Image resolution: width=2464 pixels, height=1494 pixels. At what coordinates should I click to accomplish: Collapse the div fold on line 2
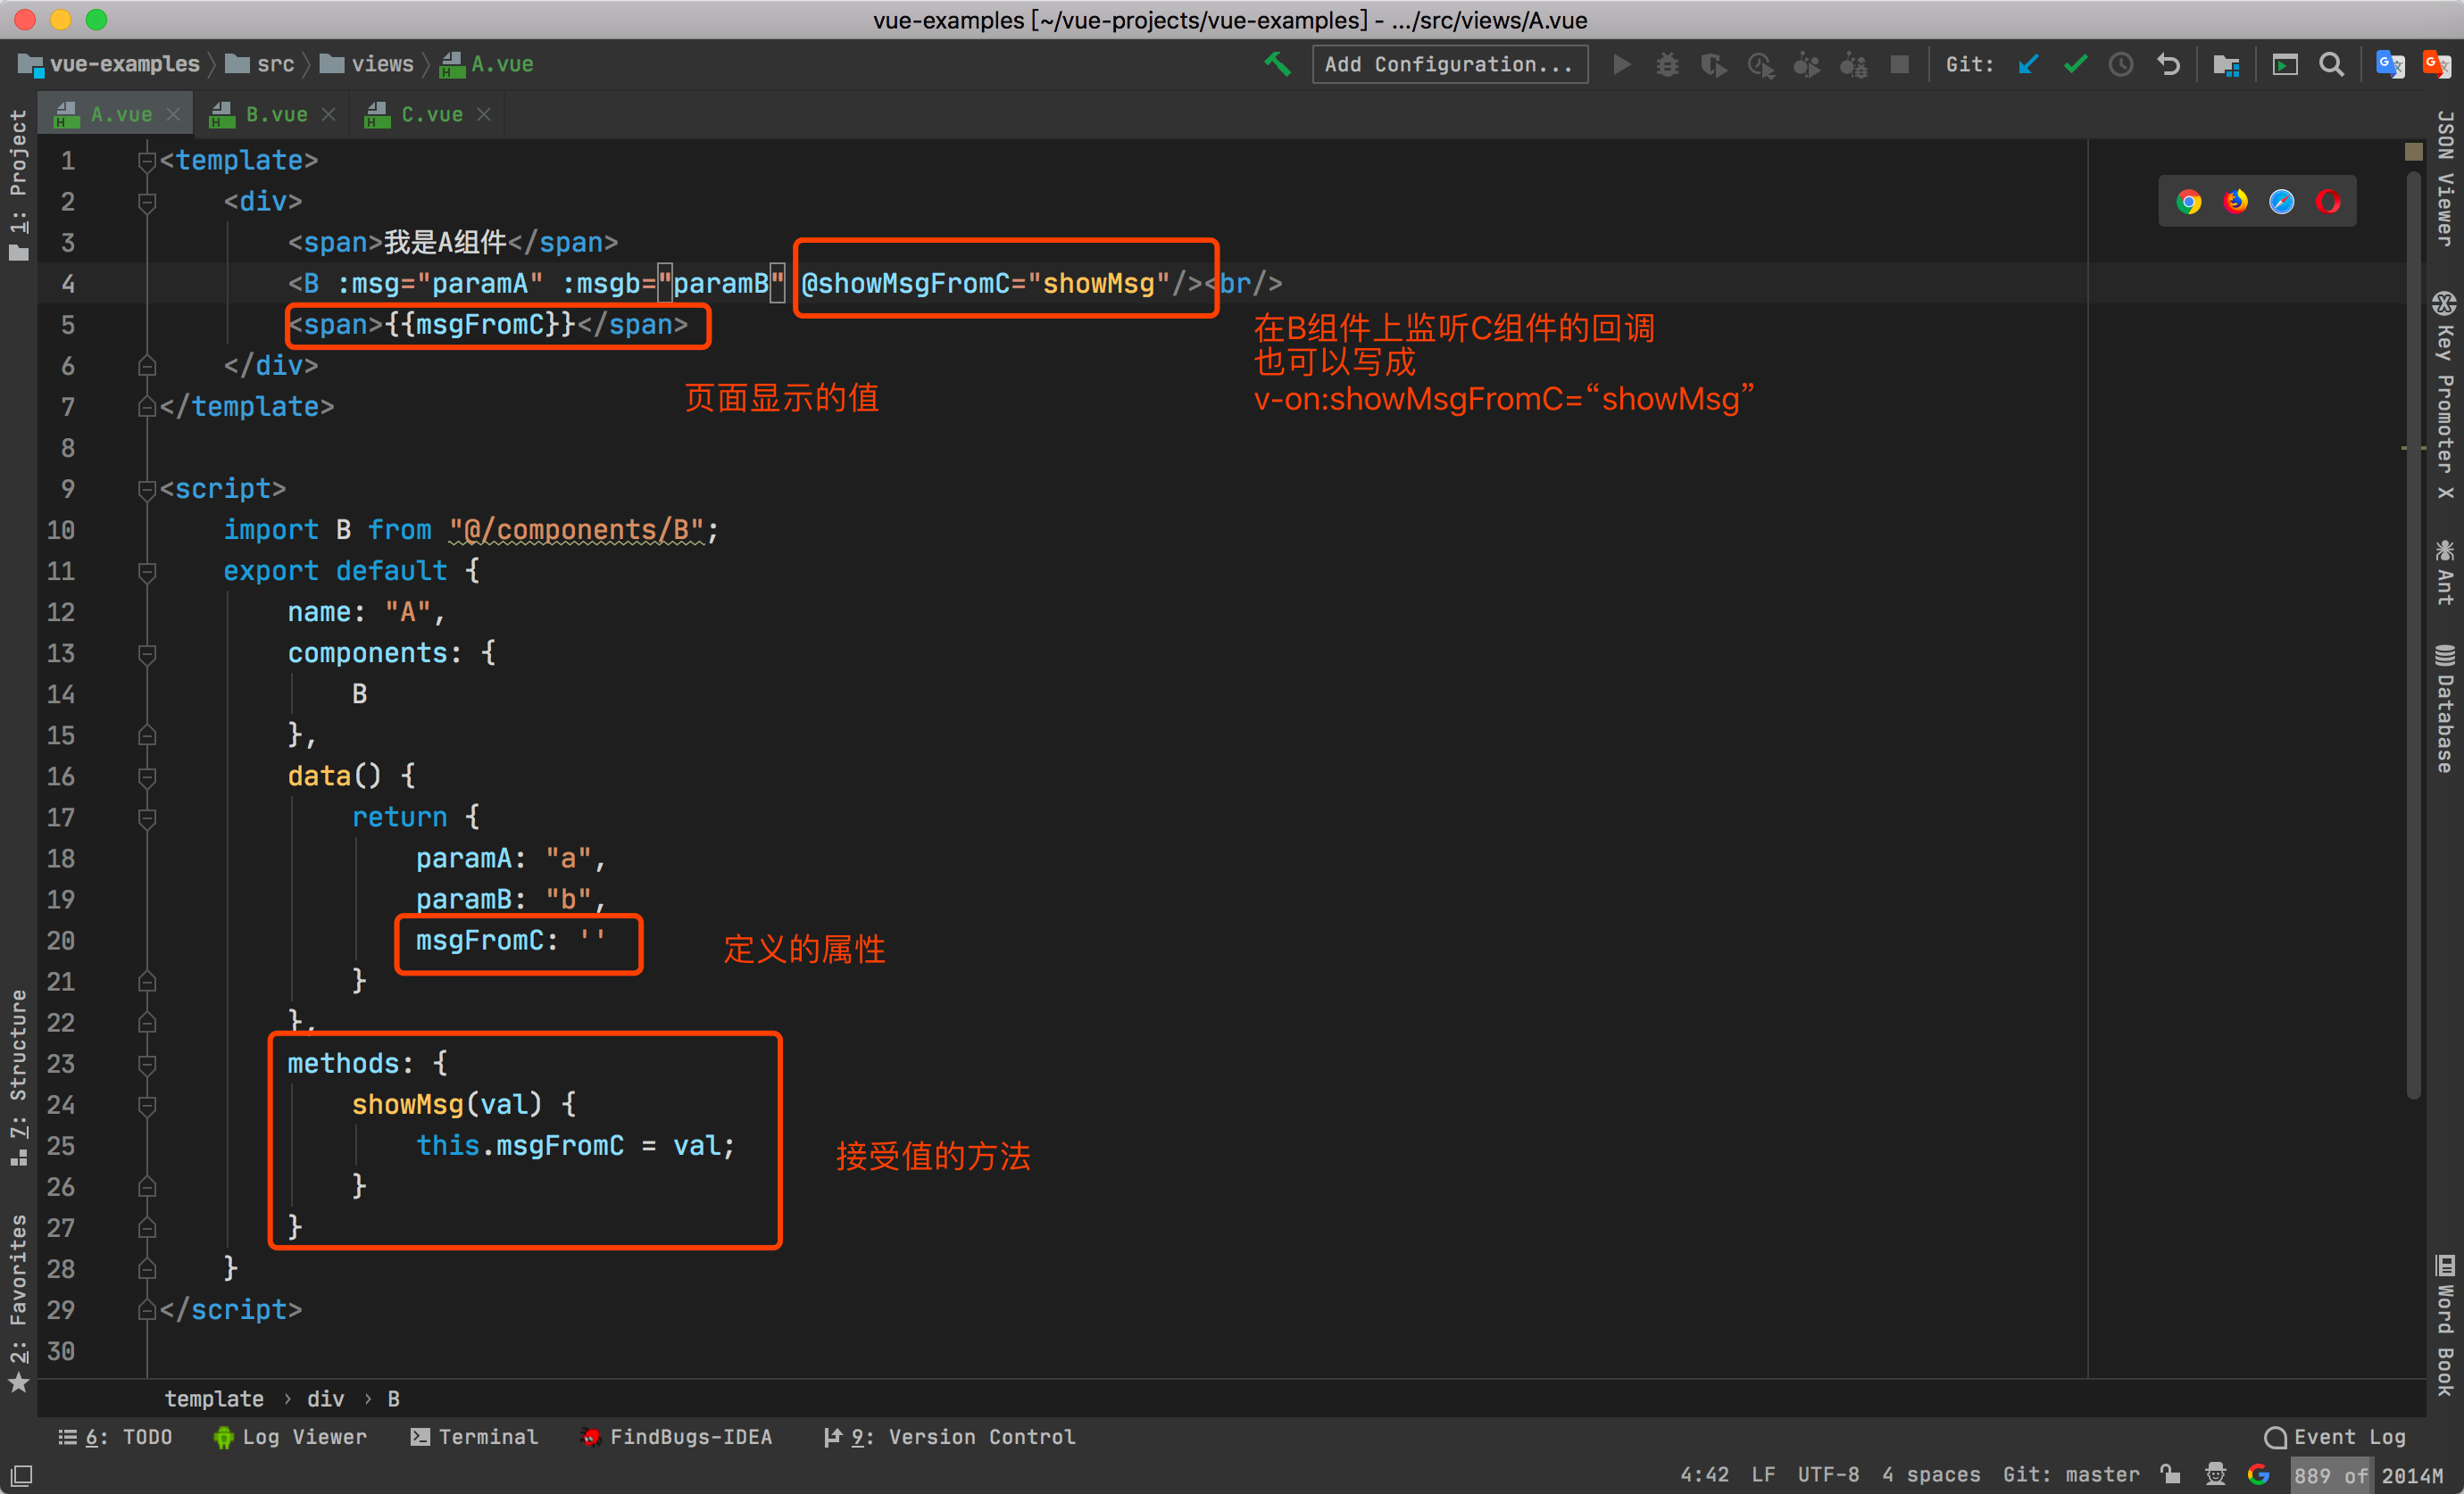147,202
